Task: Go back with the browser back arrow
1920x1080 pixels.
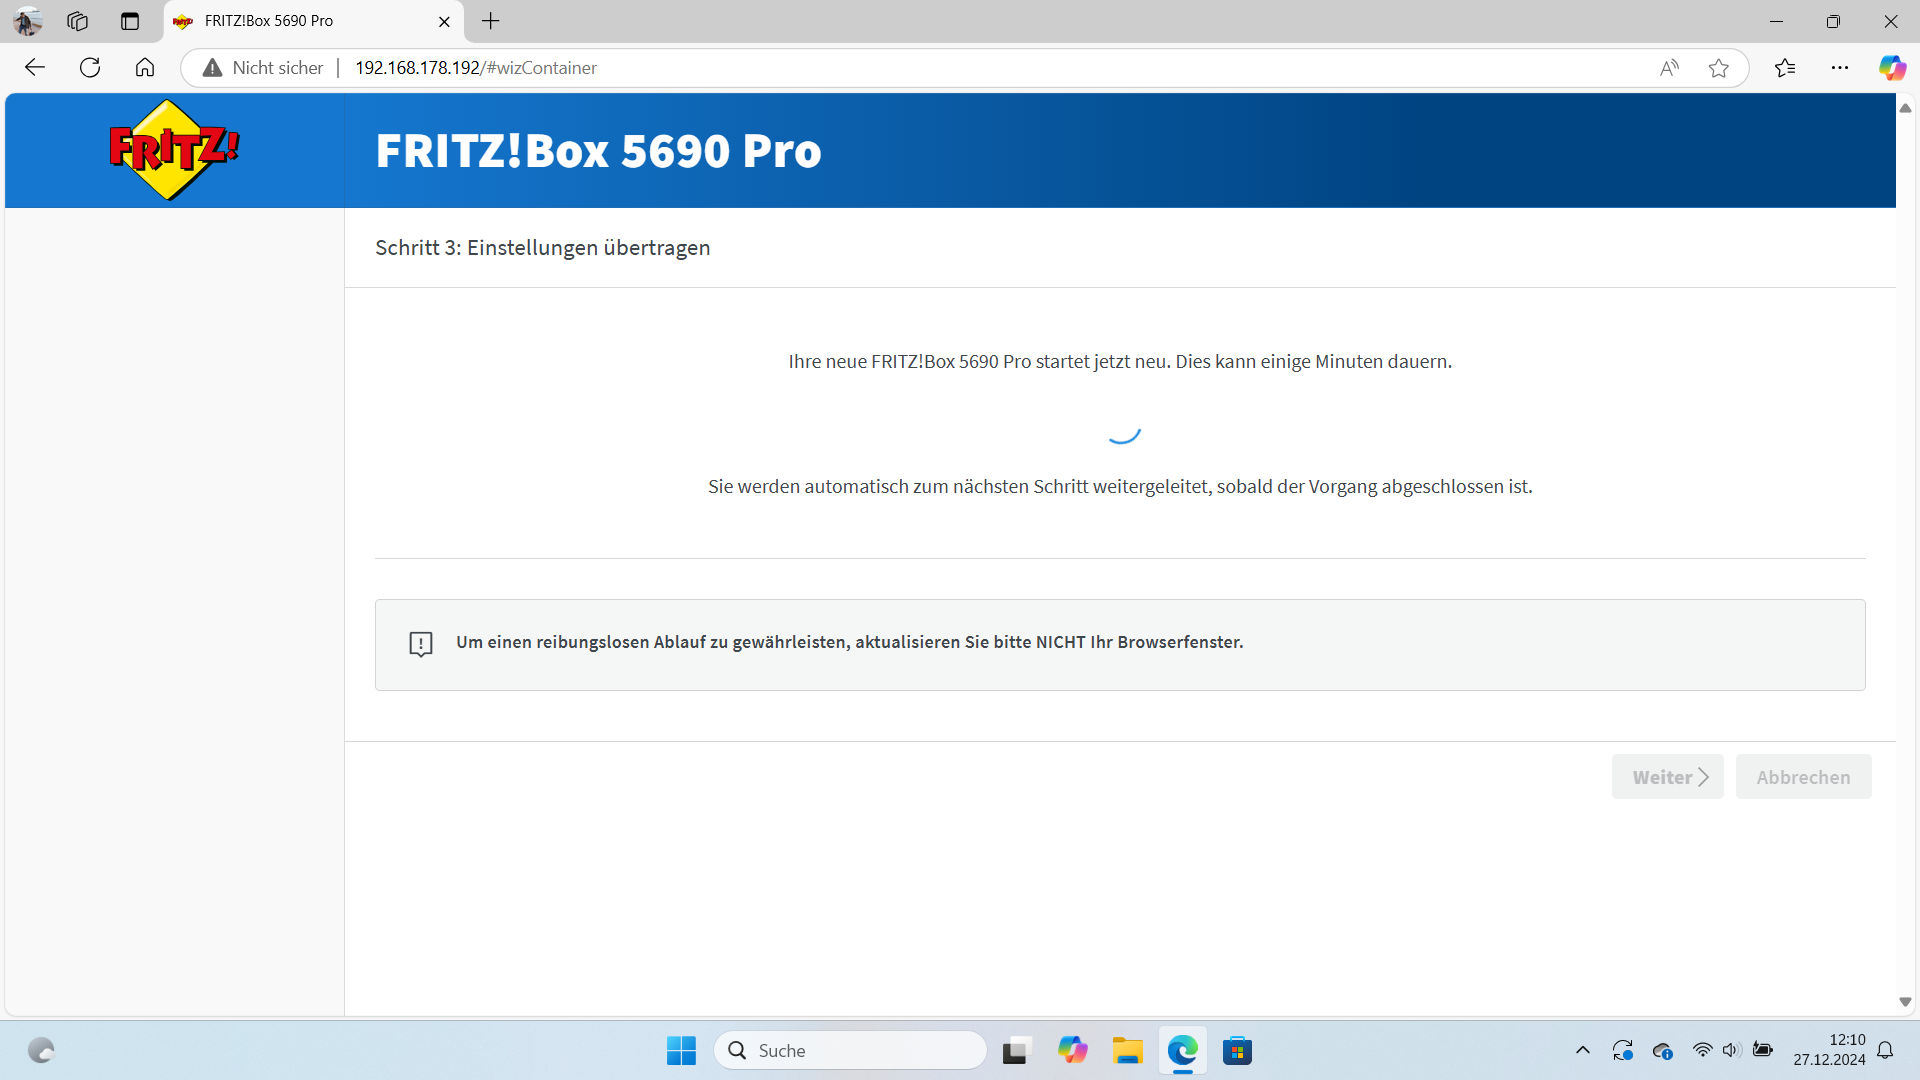Action: coord(35,67)
